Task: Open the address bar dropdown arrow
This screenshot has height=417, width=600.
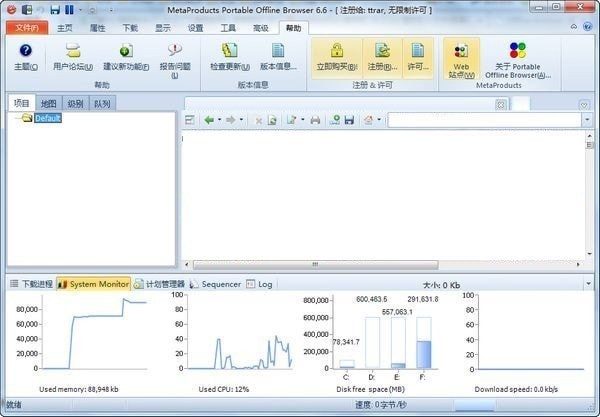Action: (587, 120)
